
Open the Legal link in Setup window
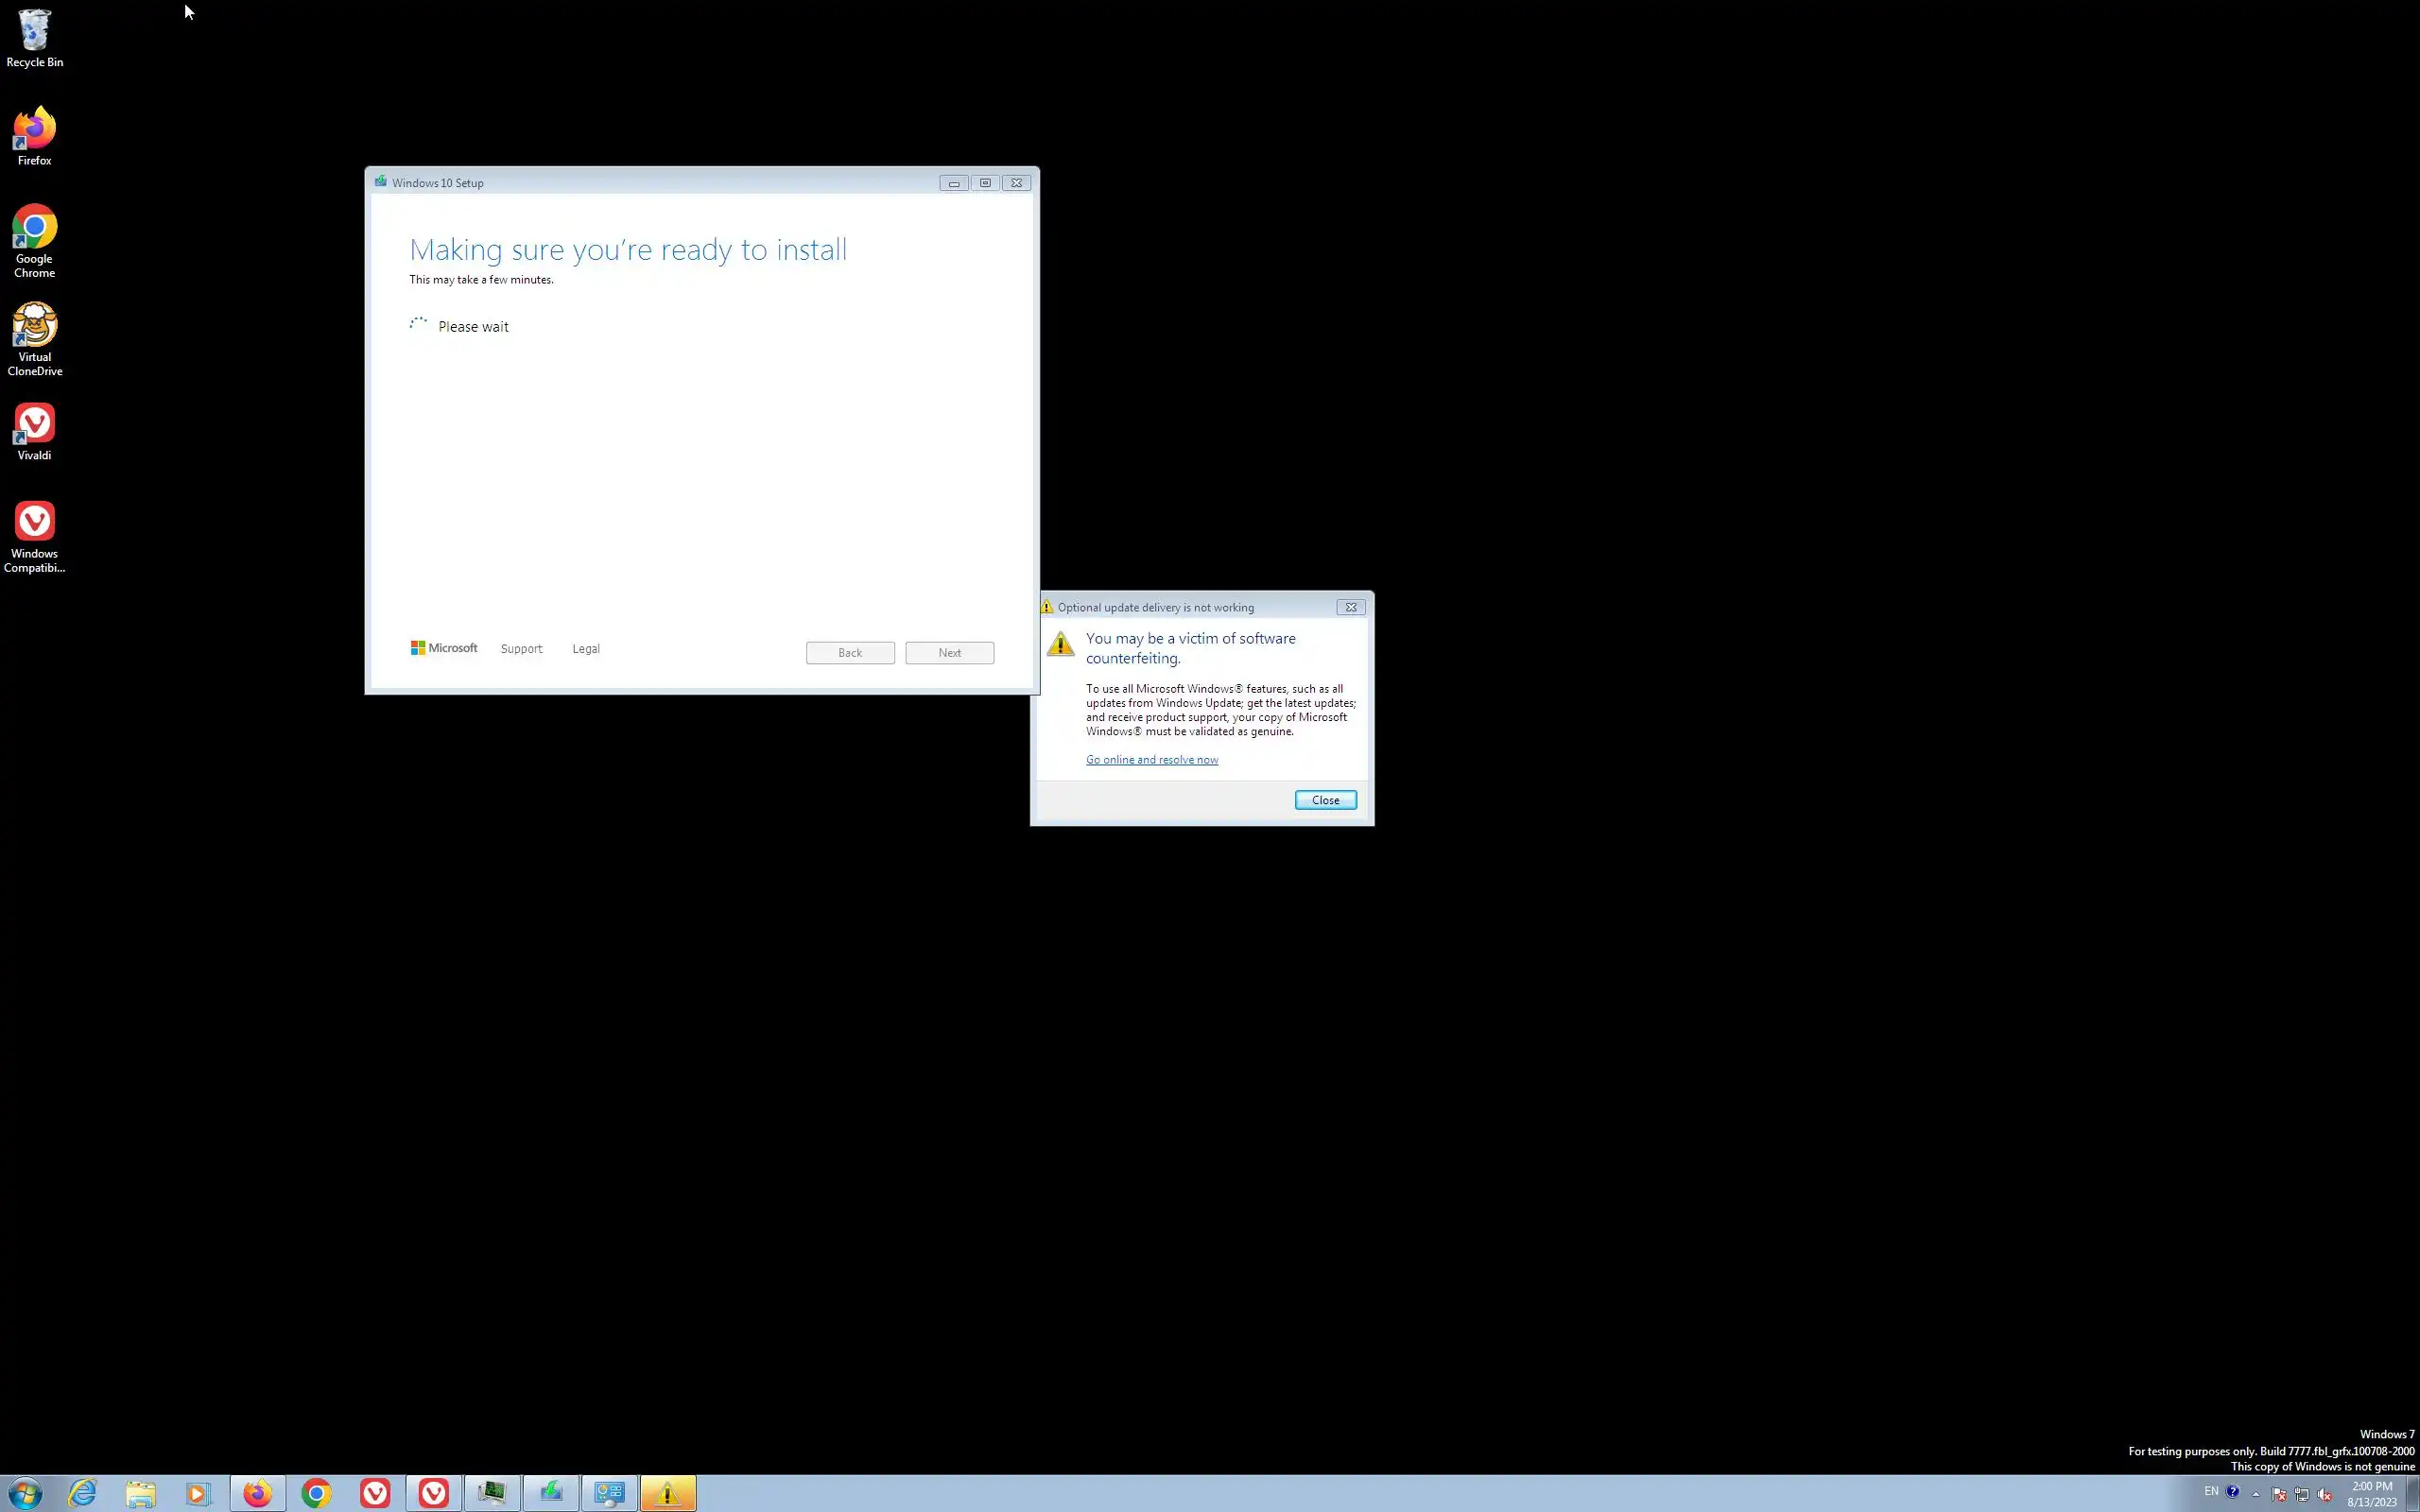point(586,649)
